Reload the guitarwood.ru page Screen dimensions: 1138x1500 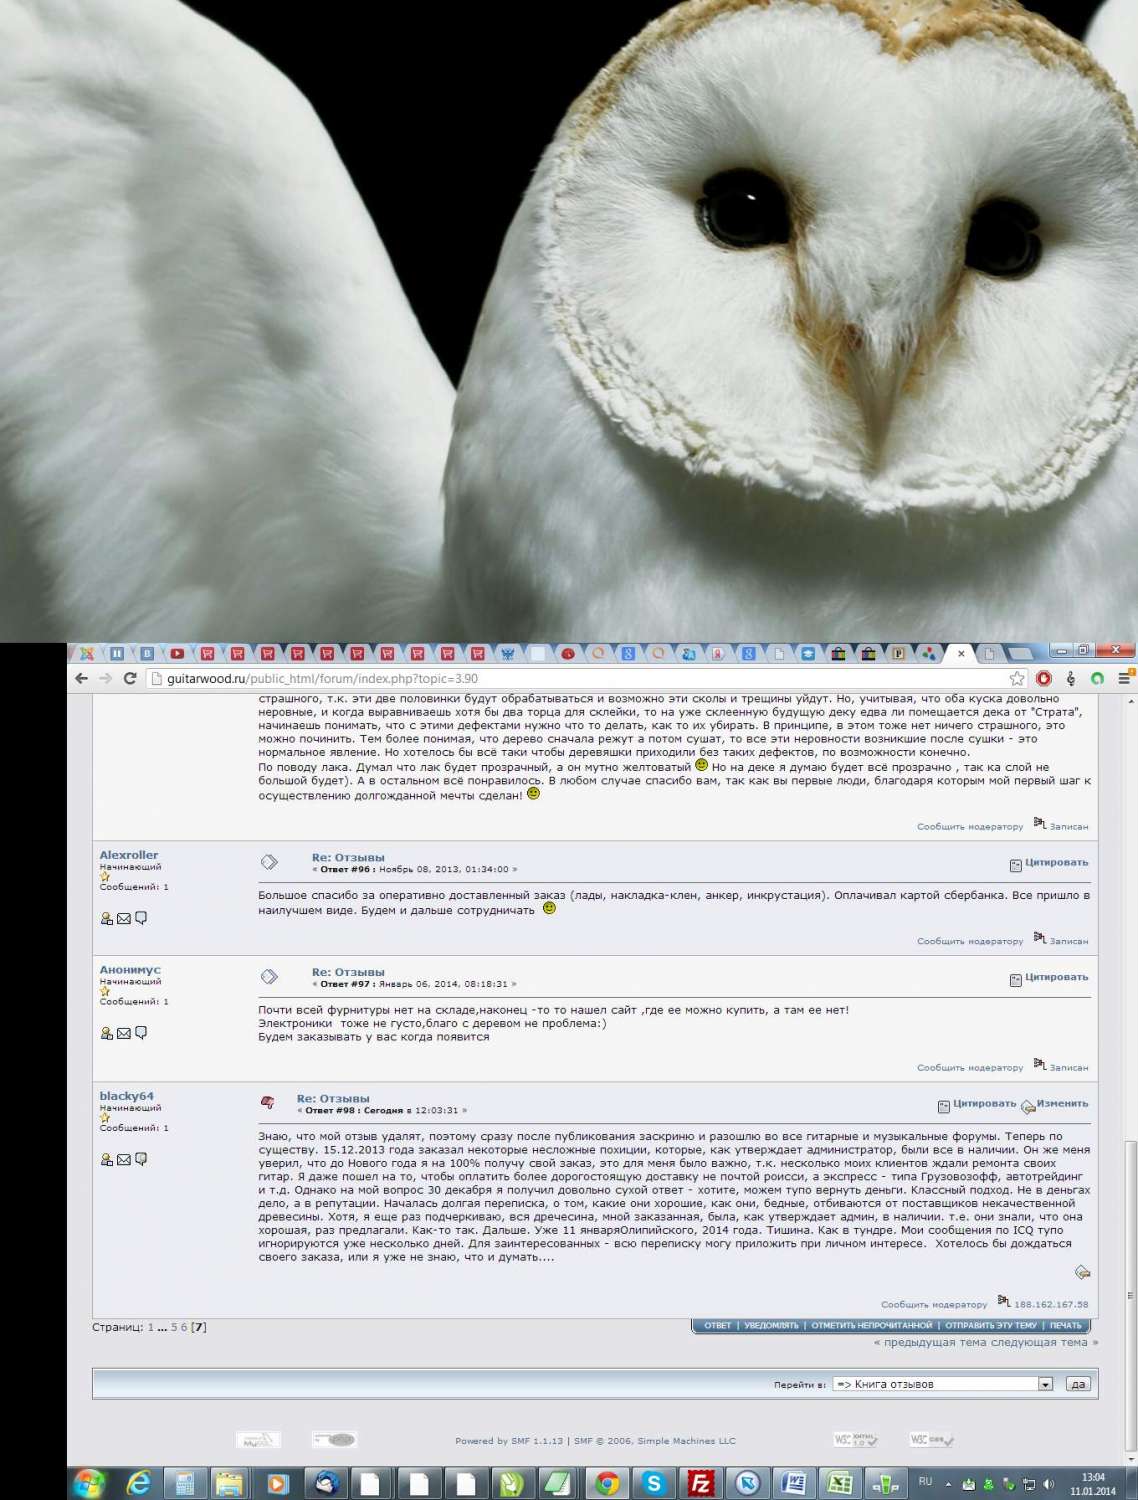pos(129,678)
